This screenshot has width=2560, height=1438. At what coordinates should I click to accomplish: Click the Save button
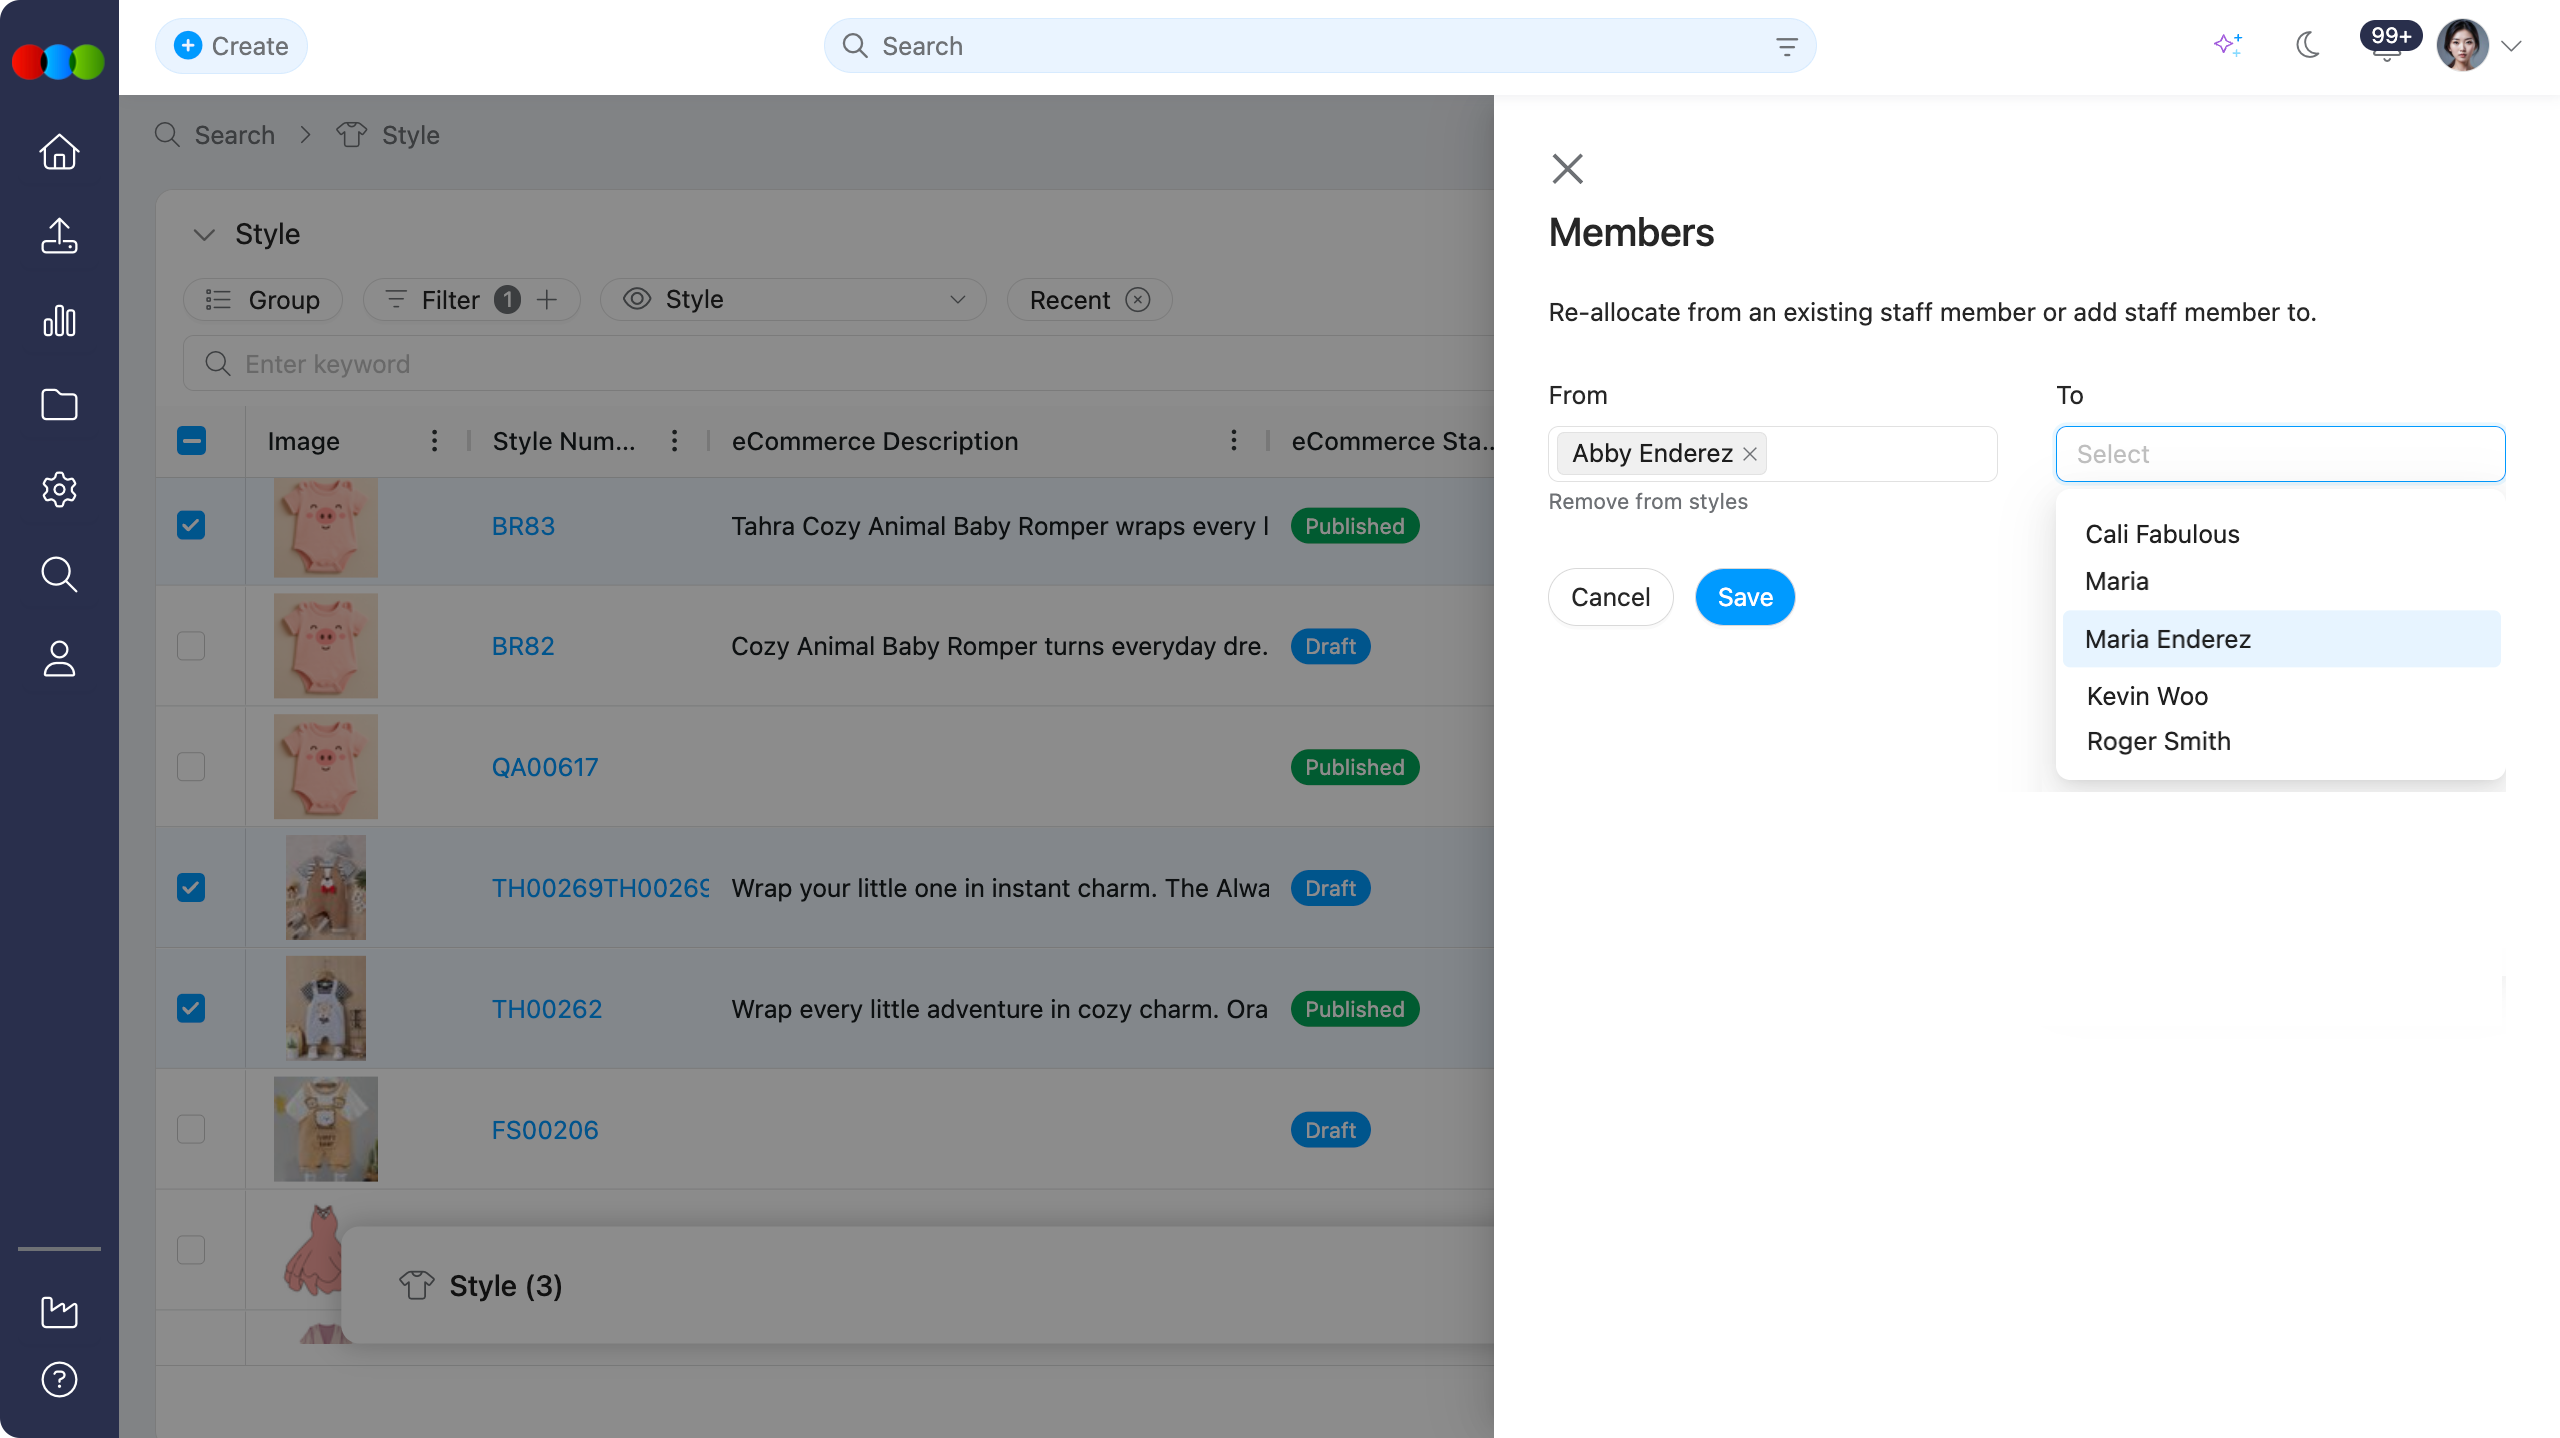(x=1745, y=597)
